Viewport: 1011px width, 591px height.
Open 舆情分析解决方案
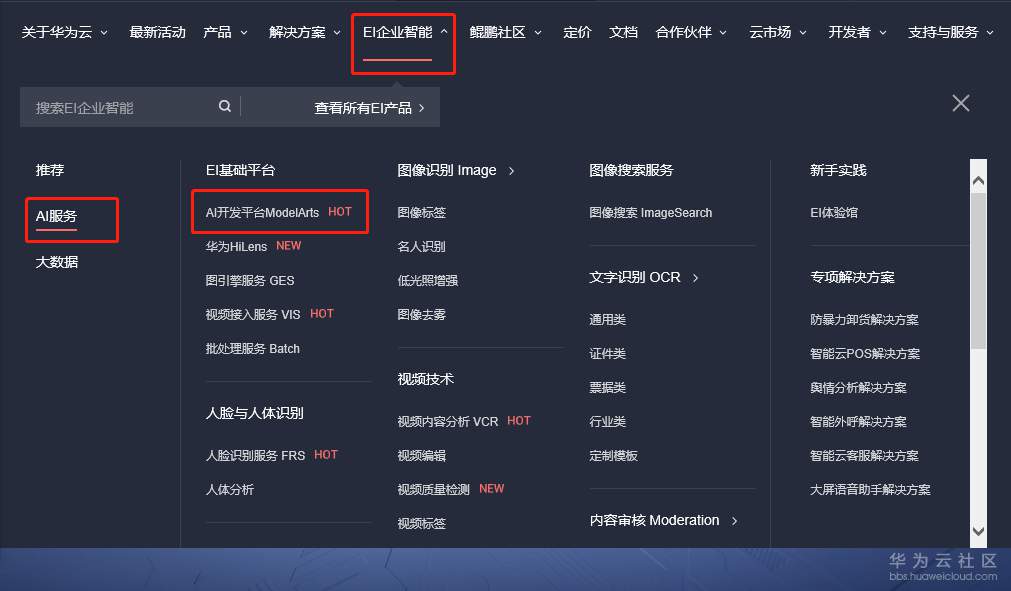858,387
